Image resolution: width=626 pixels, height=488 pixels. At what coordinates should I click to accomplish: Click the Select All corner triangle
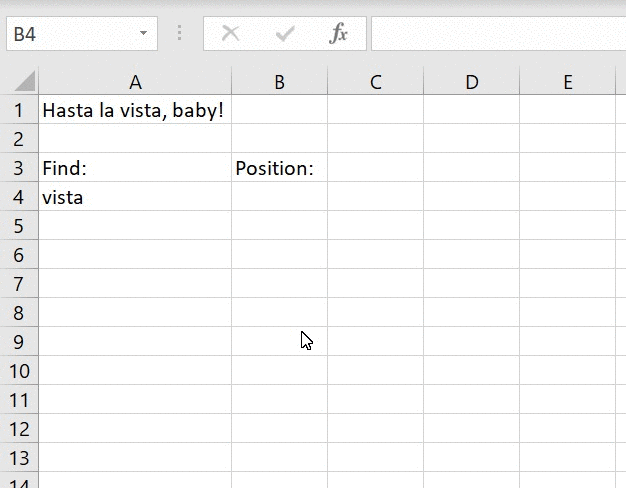[24, 82]
